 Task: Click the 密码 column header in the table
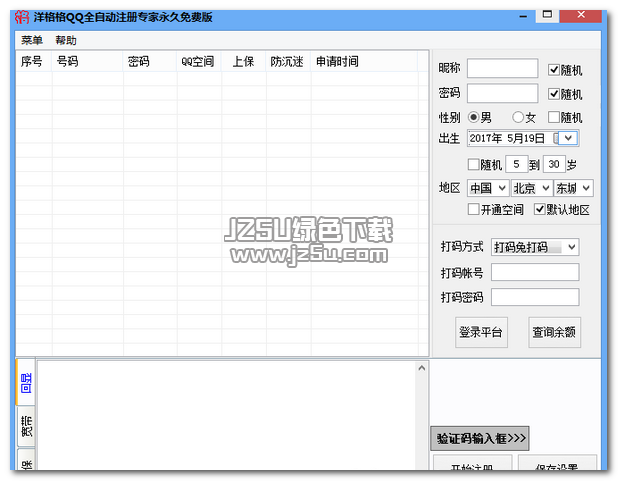point(150,62)
